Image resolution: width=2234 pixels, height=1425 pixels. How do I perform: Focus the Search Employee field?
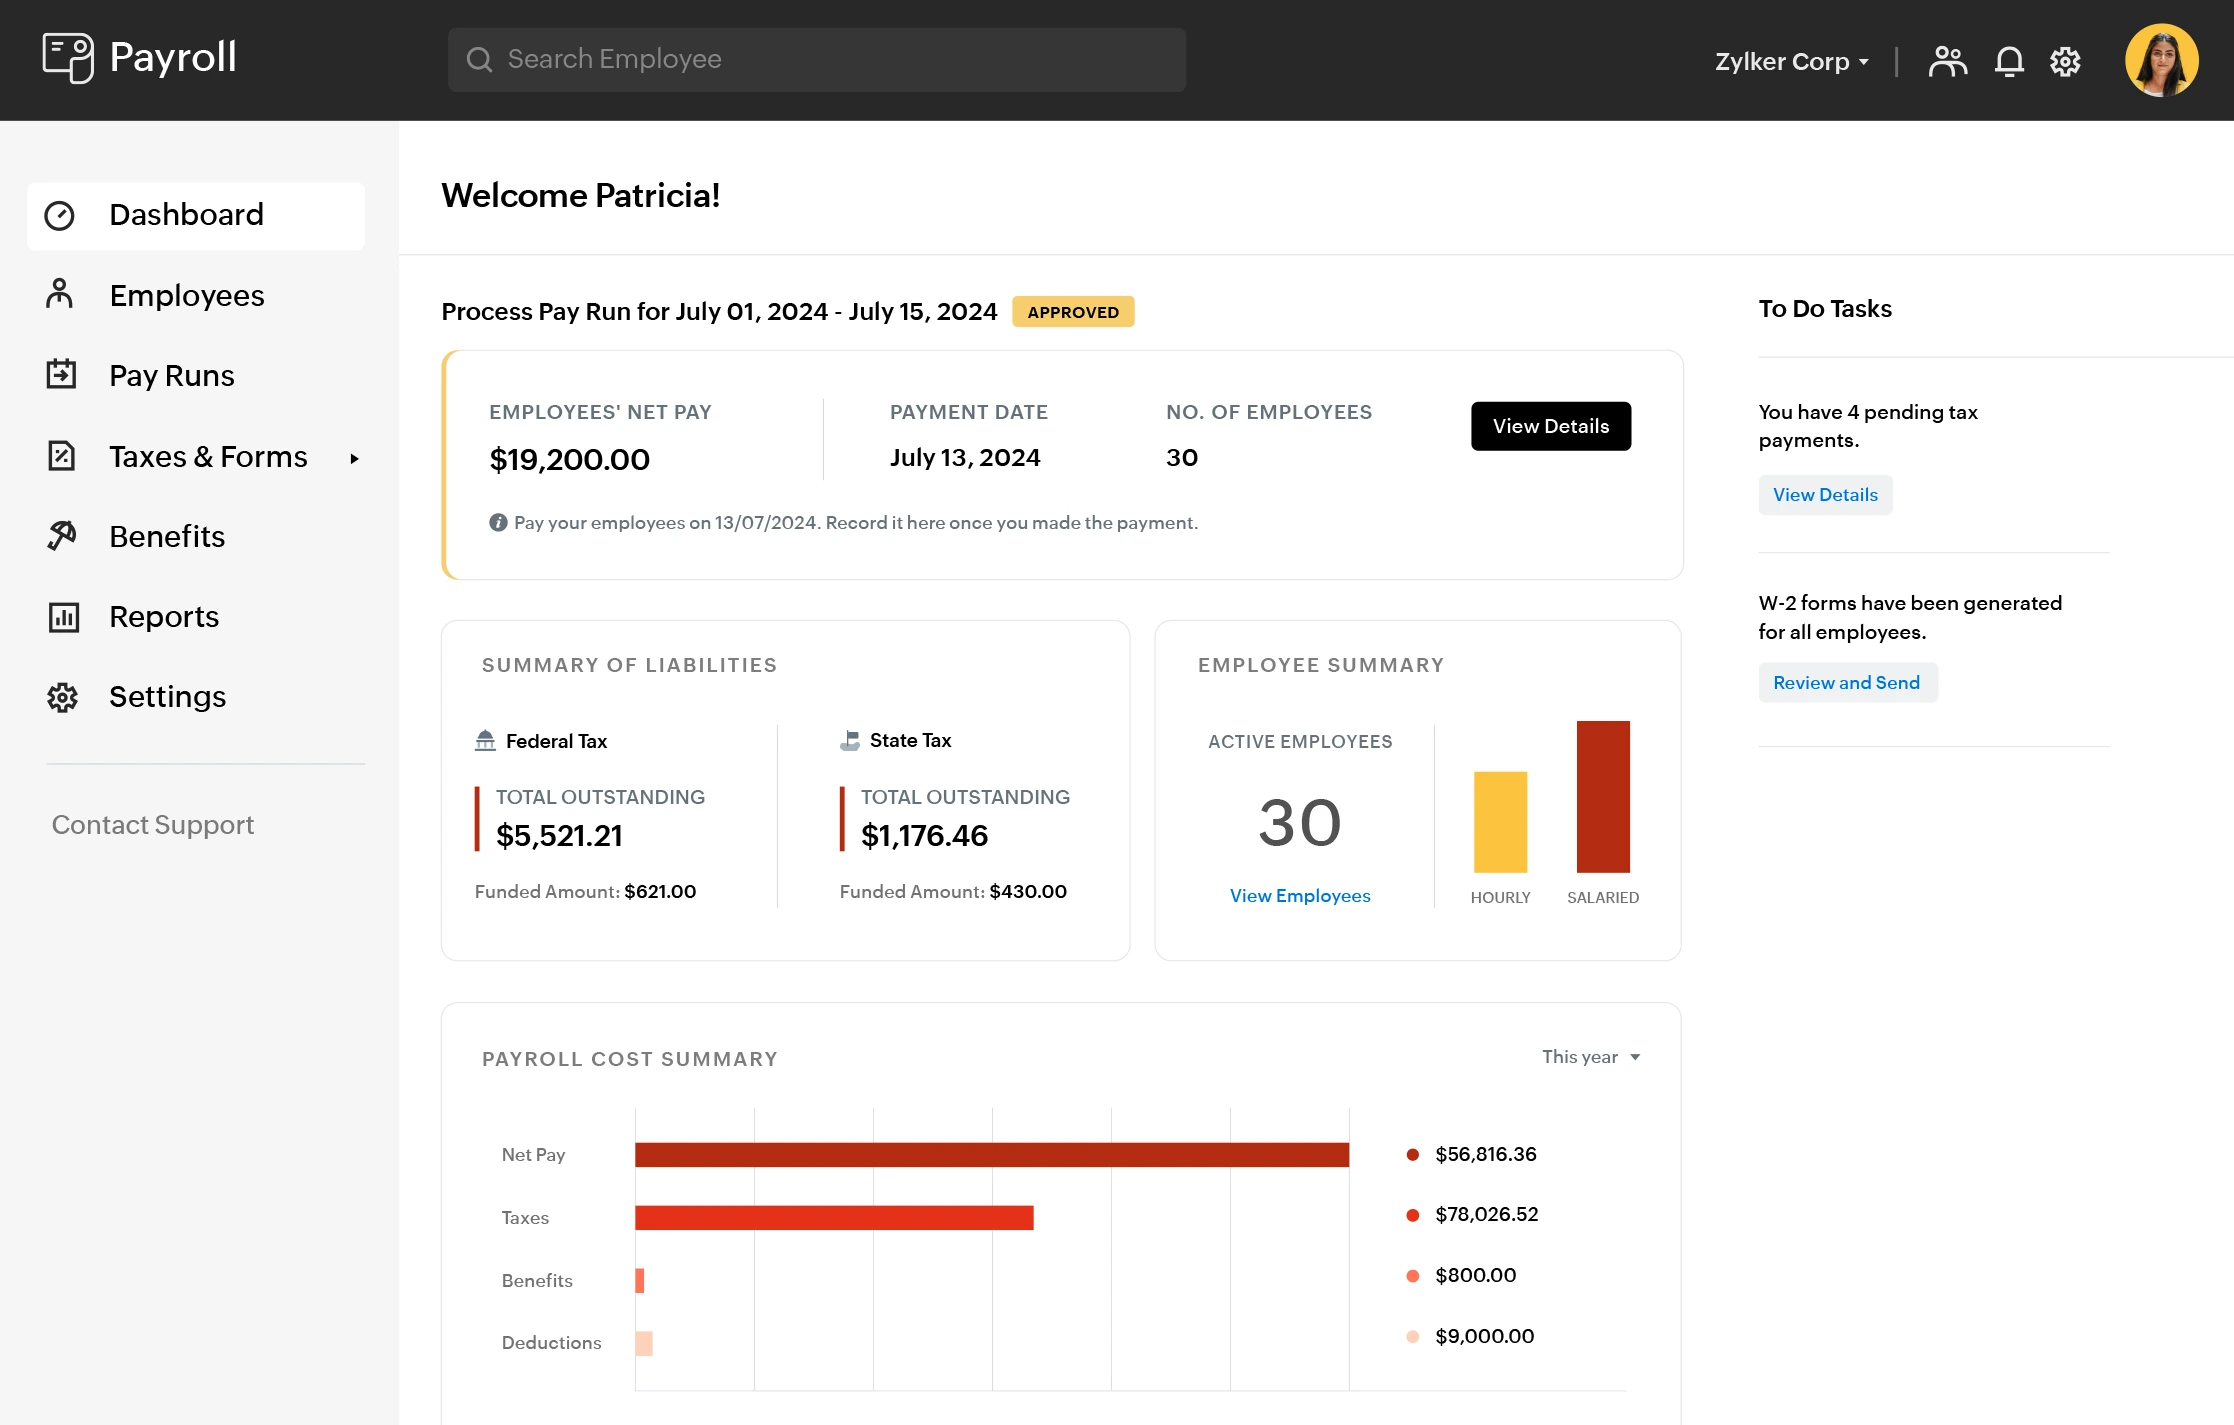(816, 60)
